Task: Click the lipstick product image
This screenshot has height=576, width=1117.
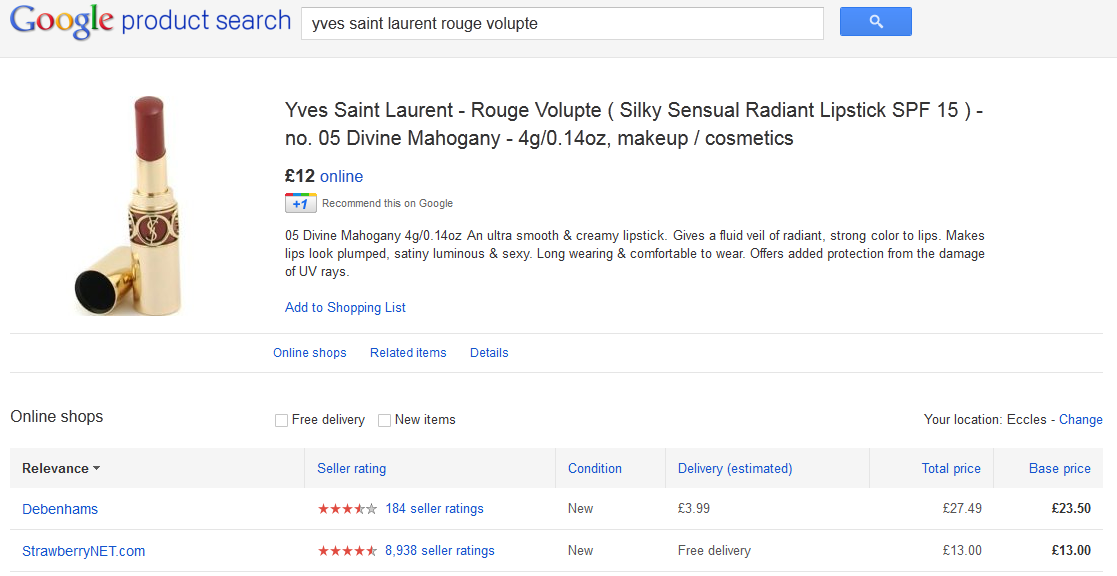Action: (x=127, y=204)
